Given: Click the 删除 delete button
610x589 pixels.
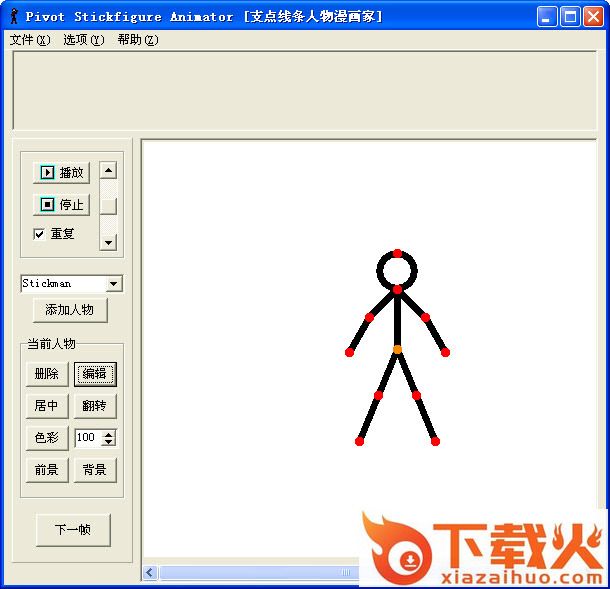Looking at the screenshot, I should (x=47, y=374).
